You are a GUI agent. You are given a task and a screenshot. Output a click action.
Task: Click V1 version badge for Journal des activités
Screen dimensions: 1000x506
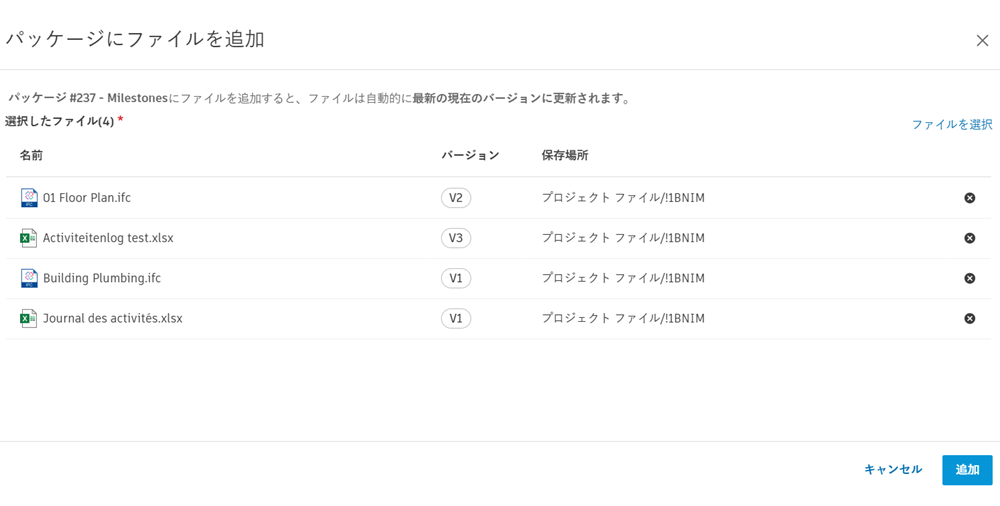click(x=456, y=318)
